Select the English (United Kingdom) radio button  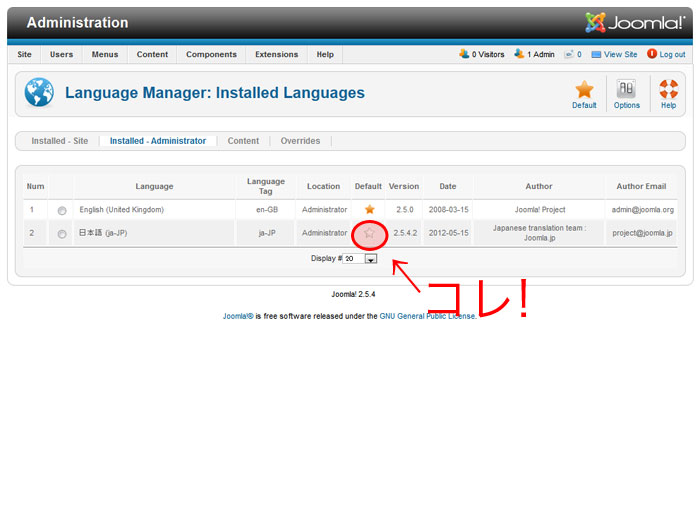pyautogui.click(x=62, y=211)
